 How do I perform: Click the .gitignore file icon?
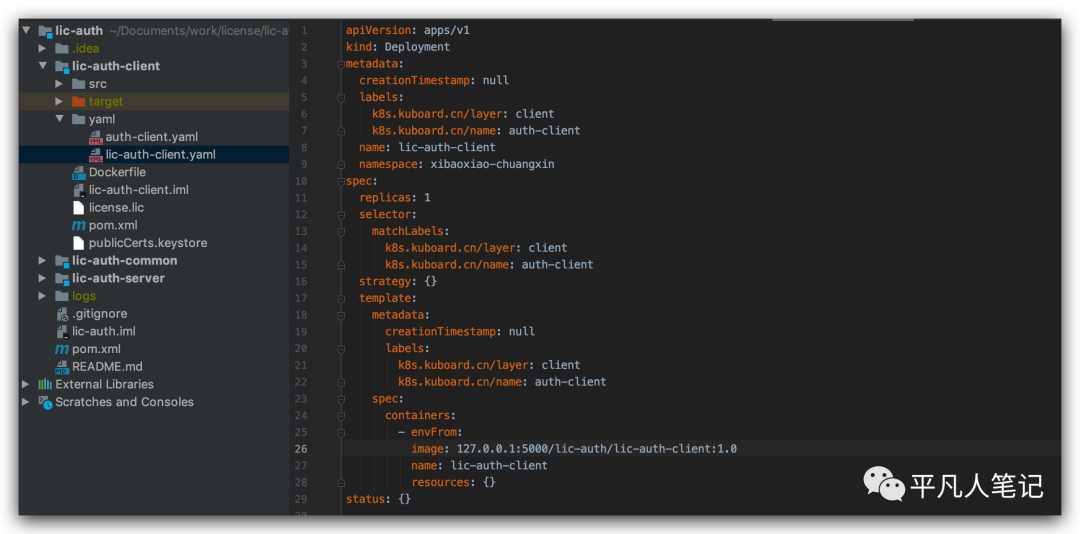pos(62,314)
